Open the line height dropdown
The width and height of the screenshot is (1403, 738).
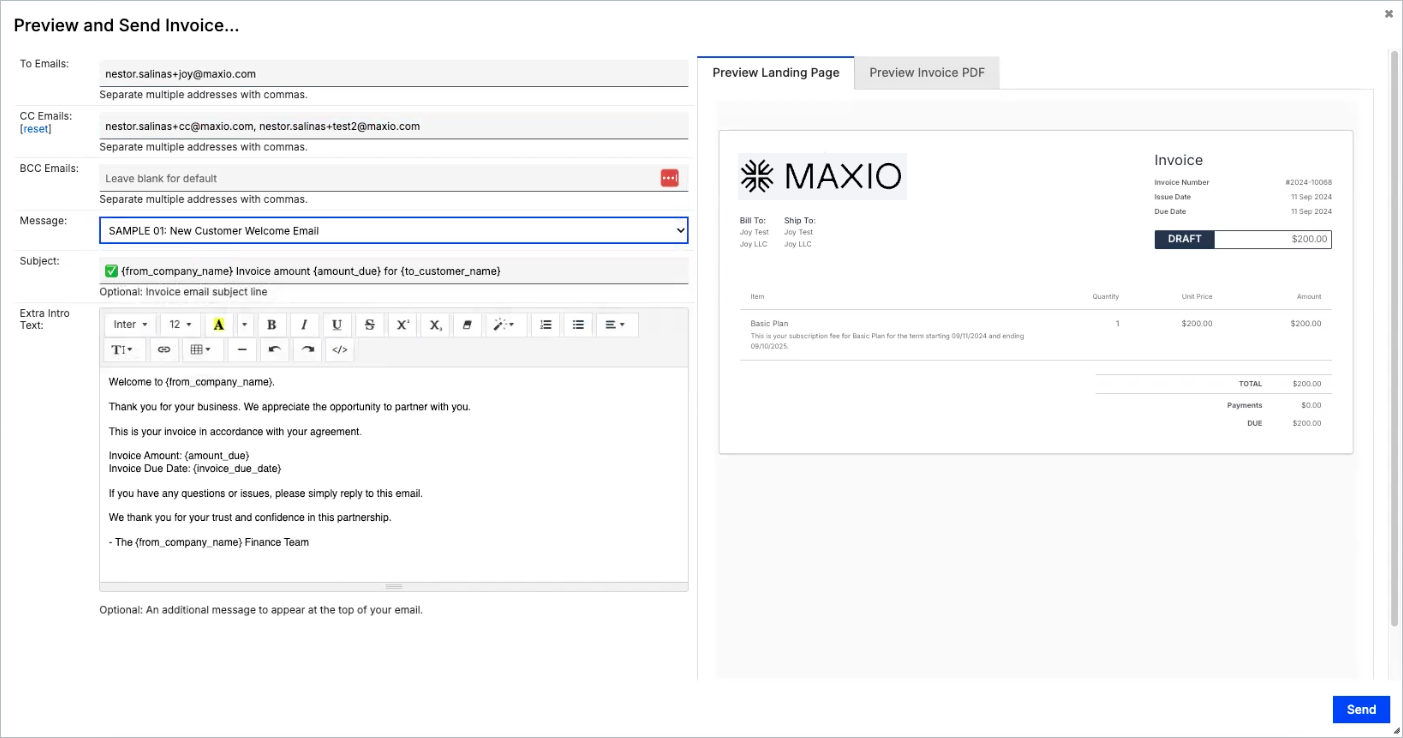pyautogui.click(x=125, y=350)
